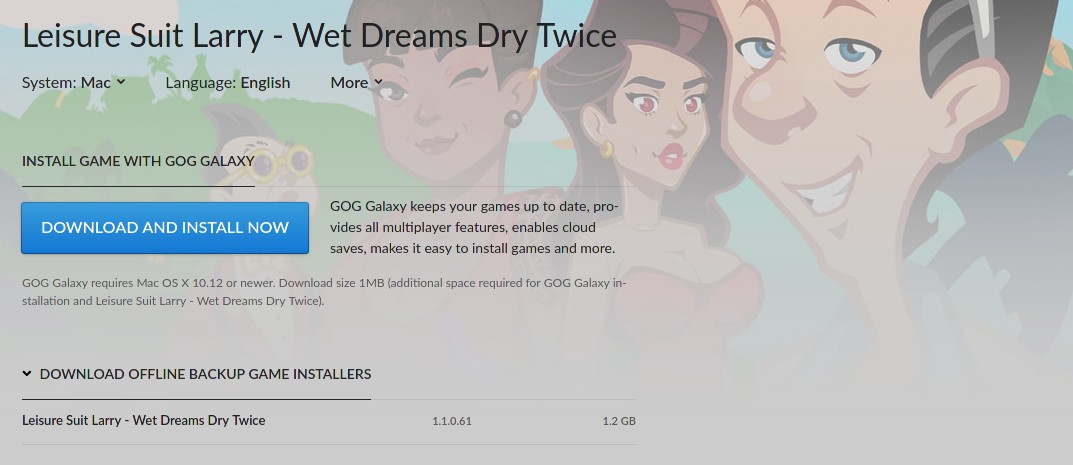1073x465 pixels.
Task: Click the GOG Galaxy requirements note text
Action: pyautogui.click(x=324, y=291)
